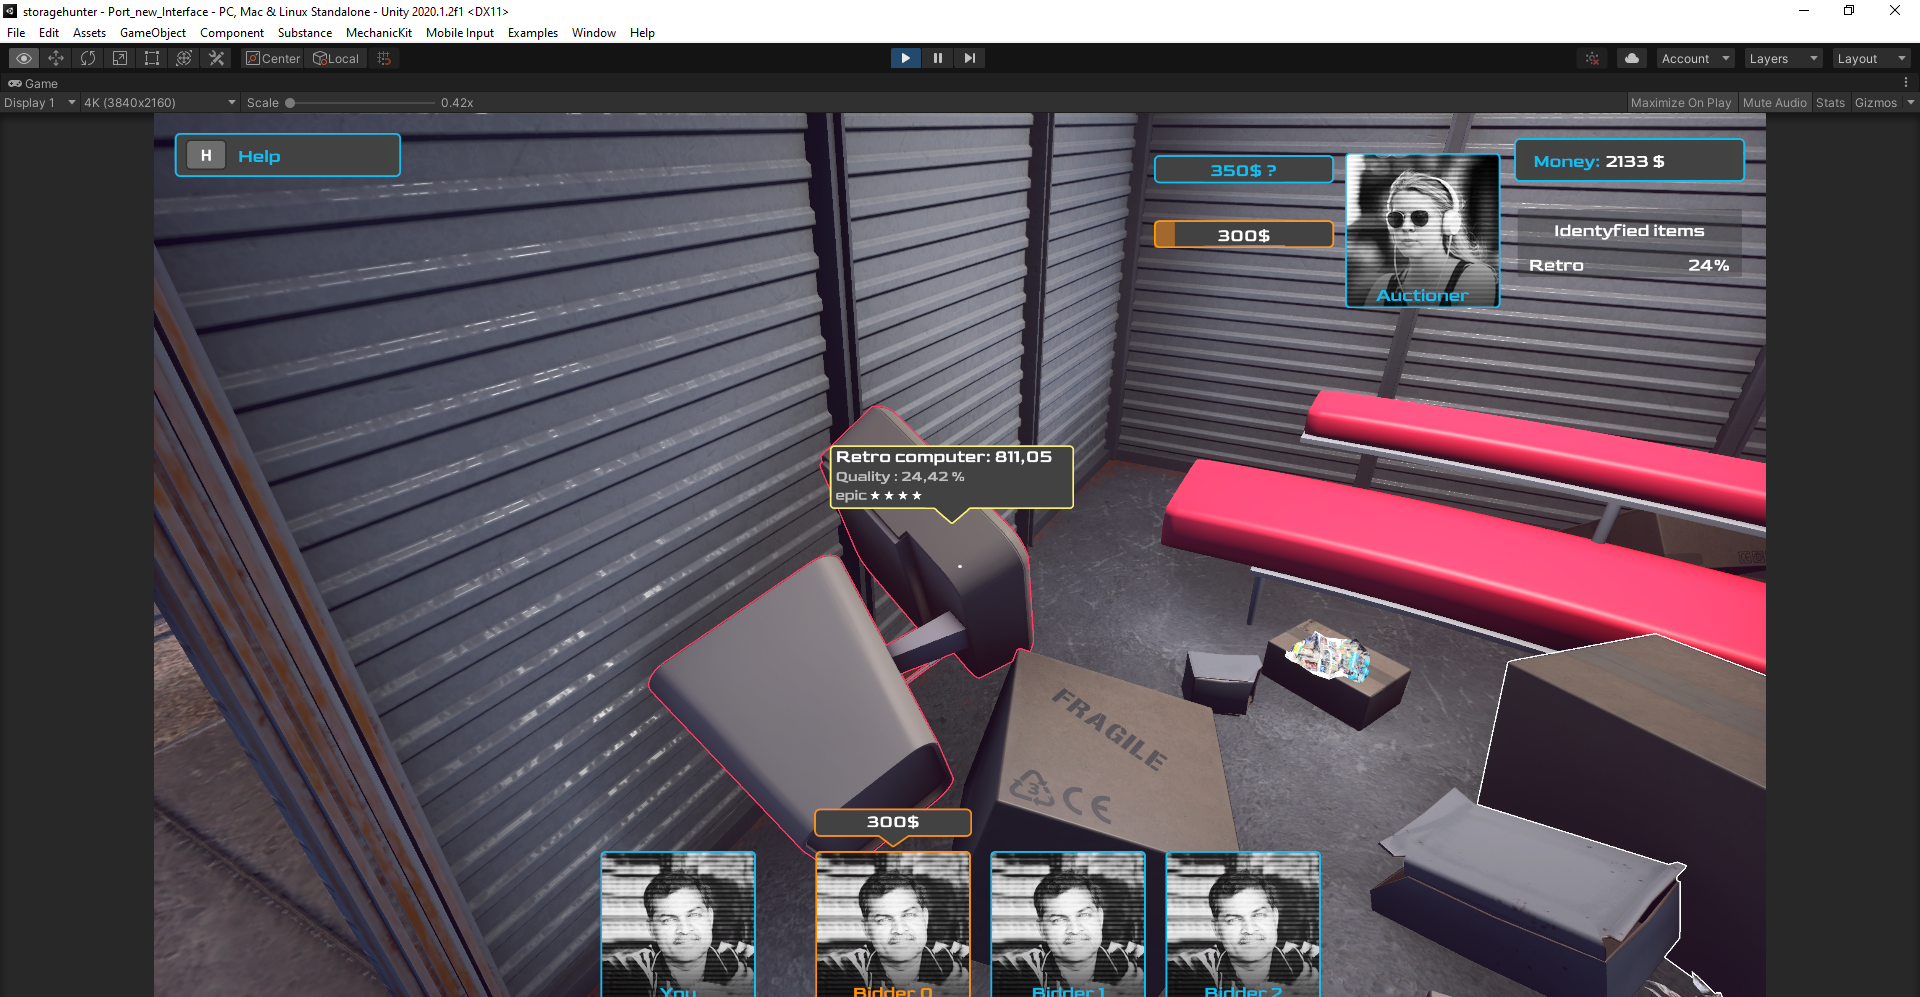This screenshot has height=997, width=1920.
Task: Click the 350$ ? bid button
Action: [1243, 170]
